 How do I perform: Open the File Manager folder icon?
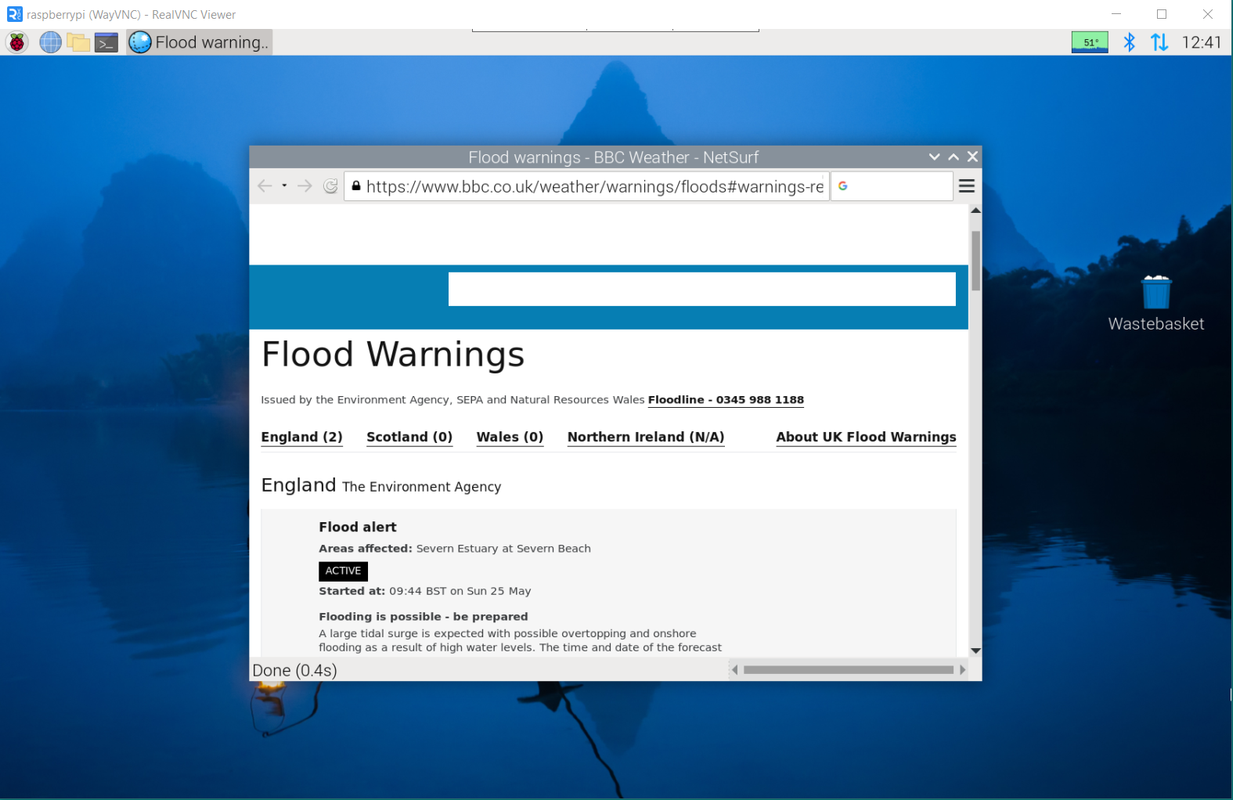tap(78, 42)
